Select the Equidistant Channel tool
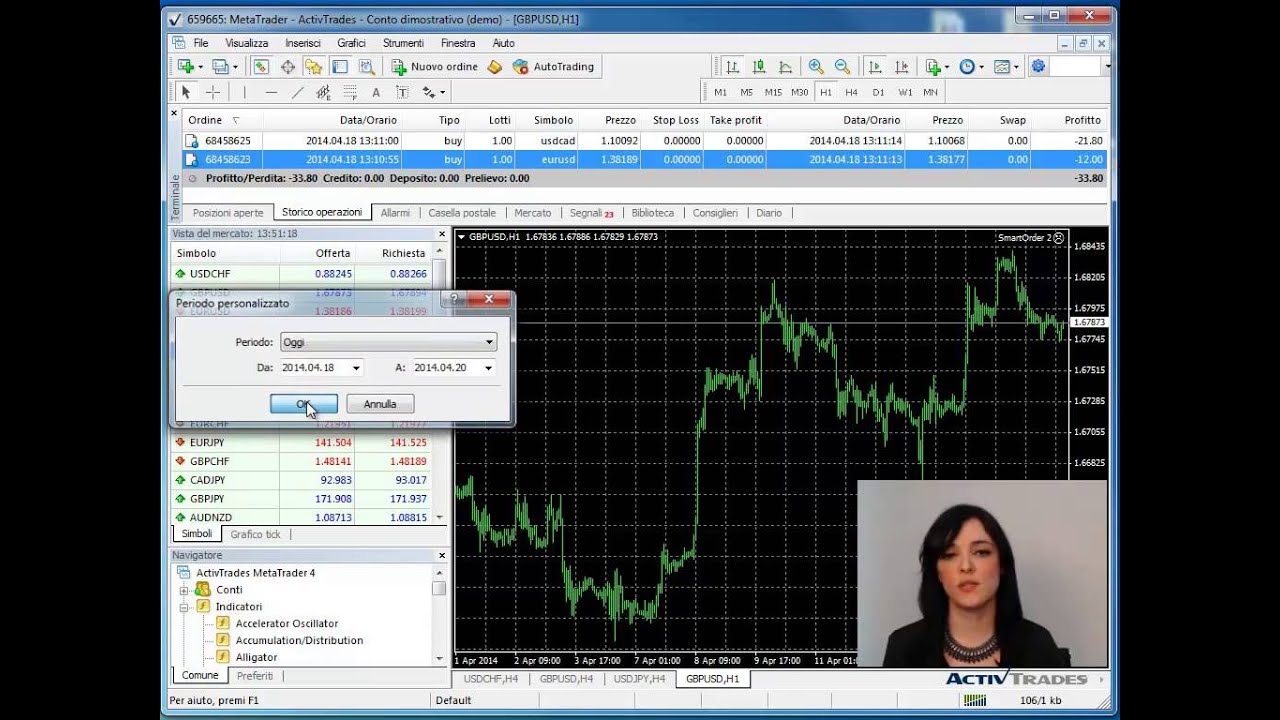This screenshot has width=1280, height=720. (x=323, y=92)
